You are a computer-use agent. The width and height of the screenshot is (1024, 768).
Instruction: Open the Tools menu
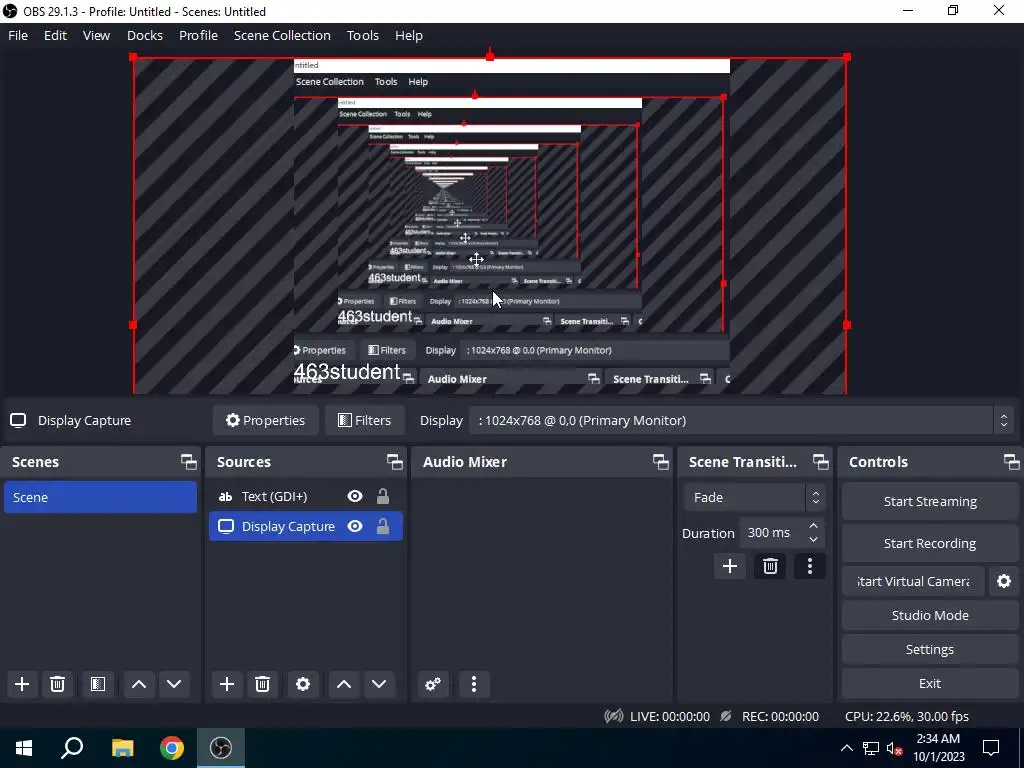click(x=362, y=35)
